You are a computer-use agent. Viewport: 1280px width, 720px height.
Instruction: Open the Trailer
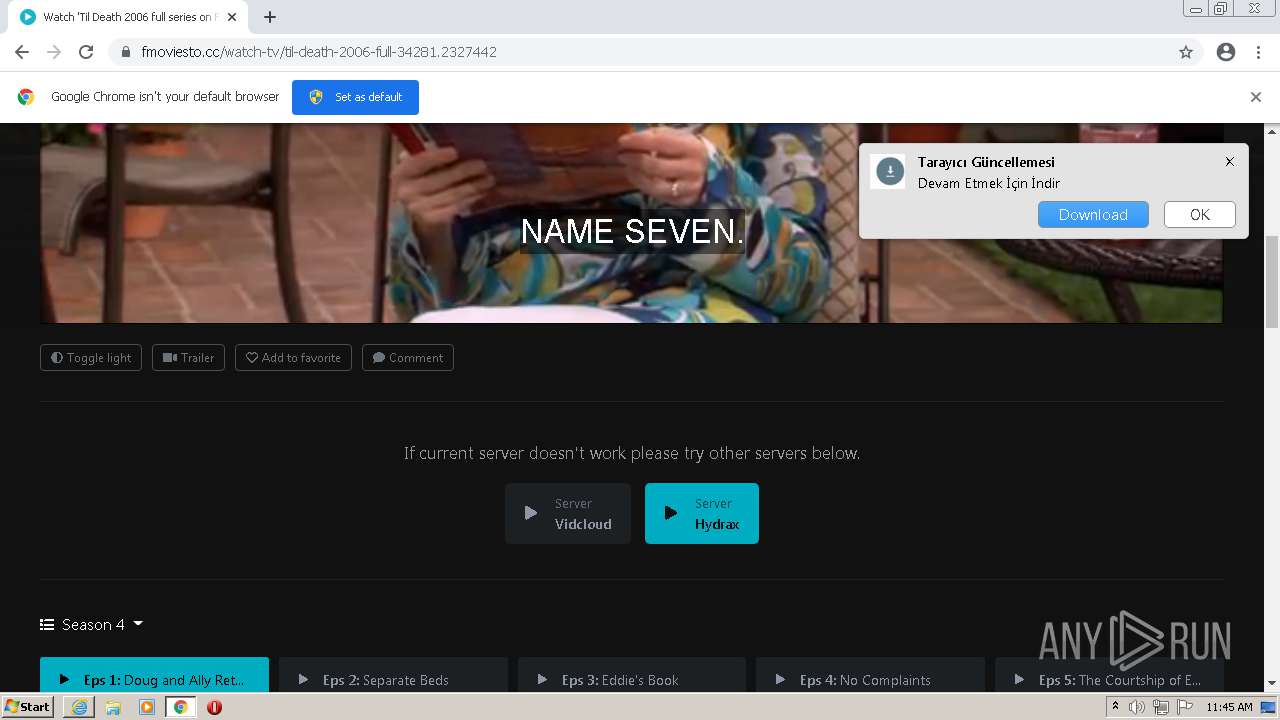click(188, 358)
